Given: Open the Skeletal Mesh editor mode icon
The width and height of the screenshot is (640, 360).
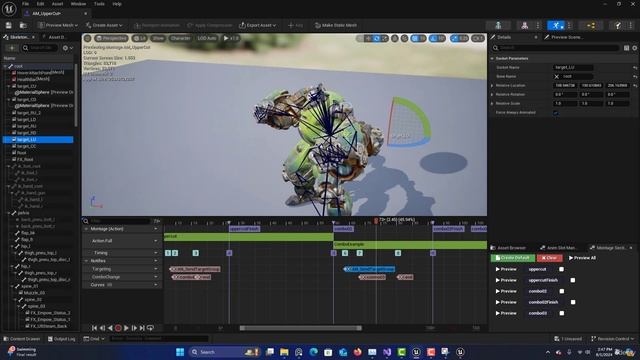Looking at the screenshot, I should pyautogui.click(x=524, y=25).
